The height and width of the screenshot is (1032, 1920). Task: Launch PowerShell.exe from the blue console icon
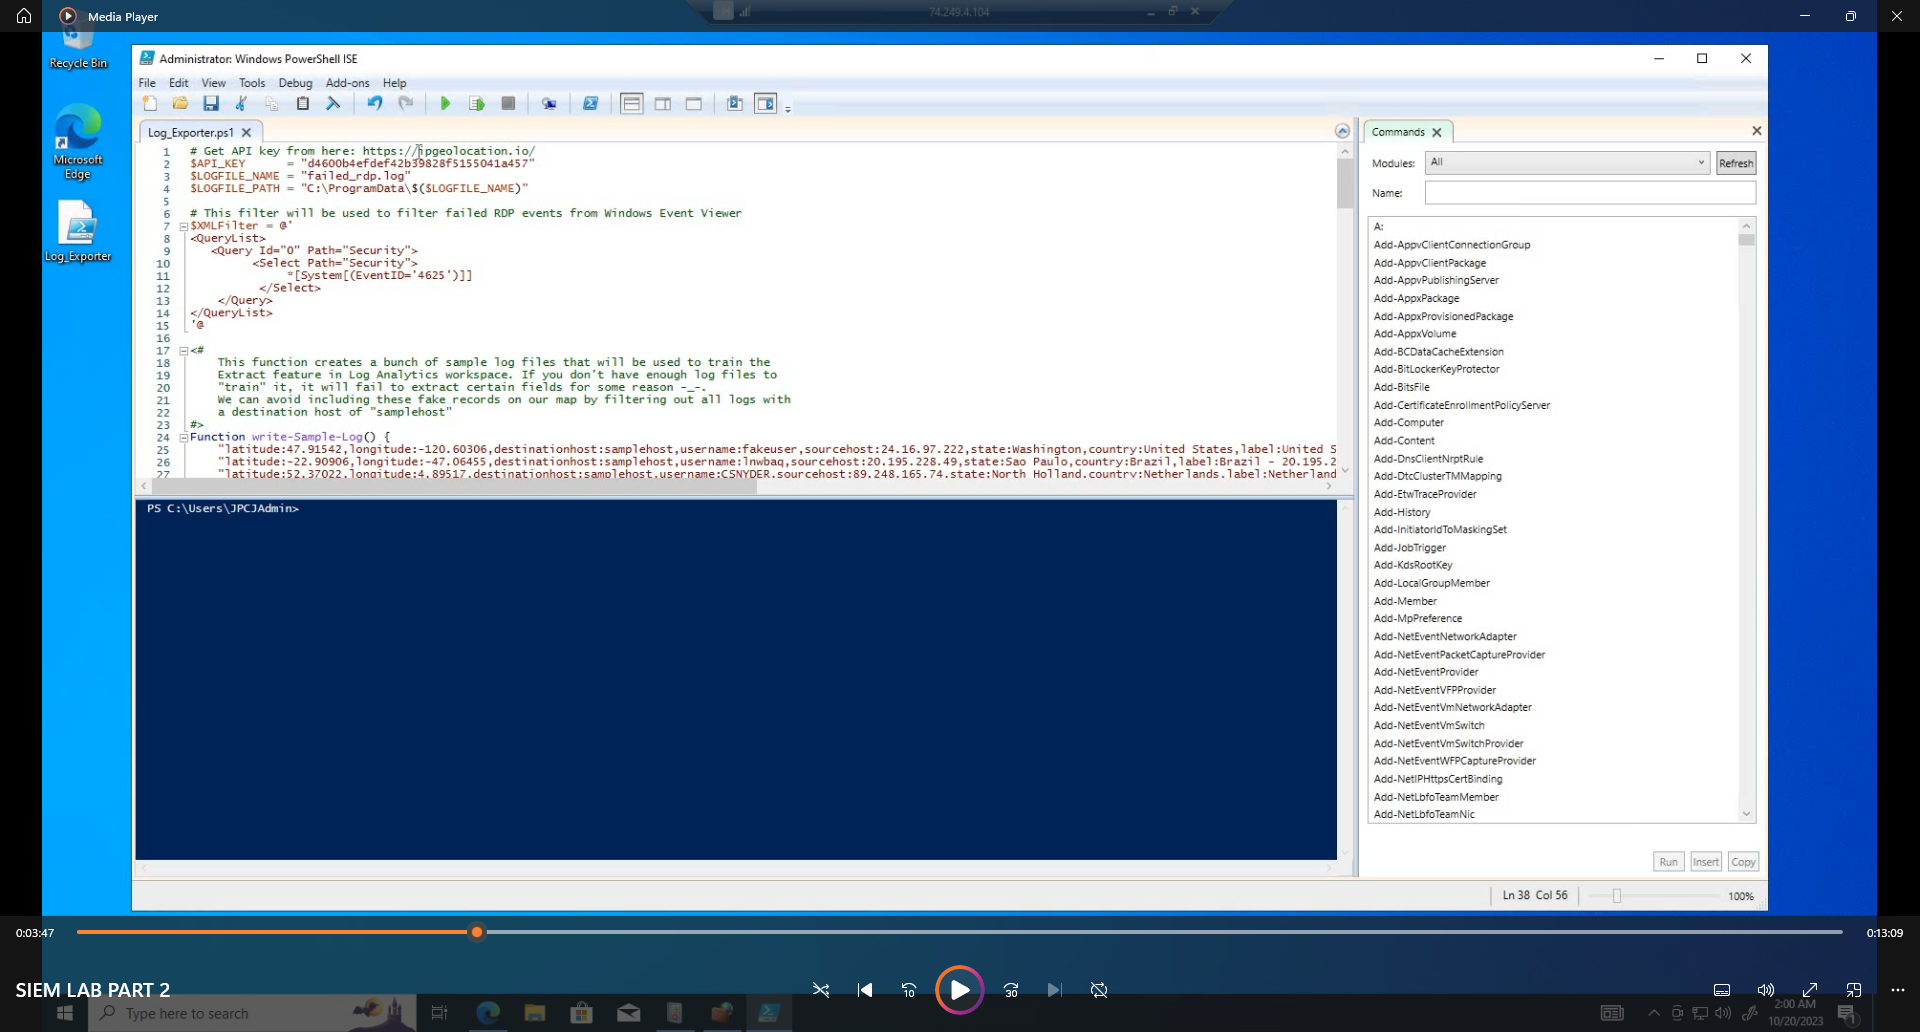[591, 104]
